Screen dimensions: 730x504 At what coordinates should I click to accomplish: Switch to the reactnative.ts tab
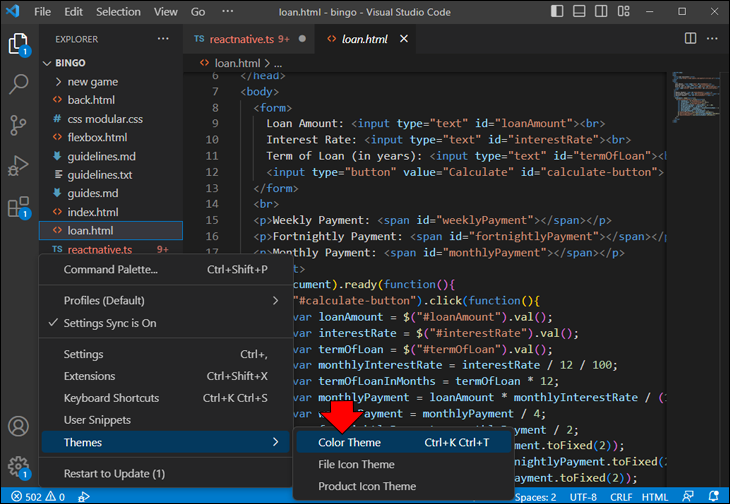[250, 39]
